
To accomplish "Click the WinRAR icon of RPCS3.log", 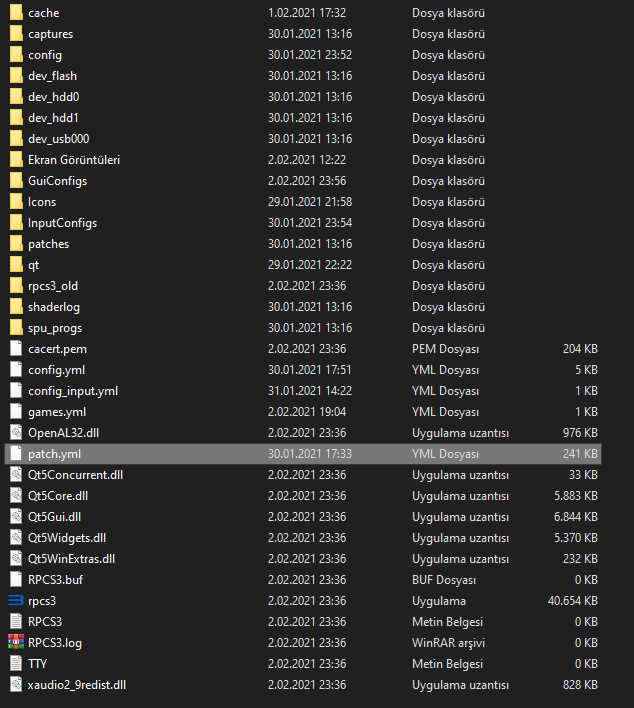I will 16,643.
